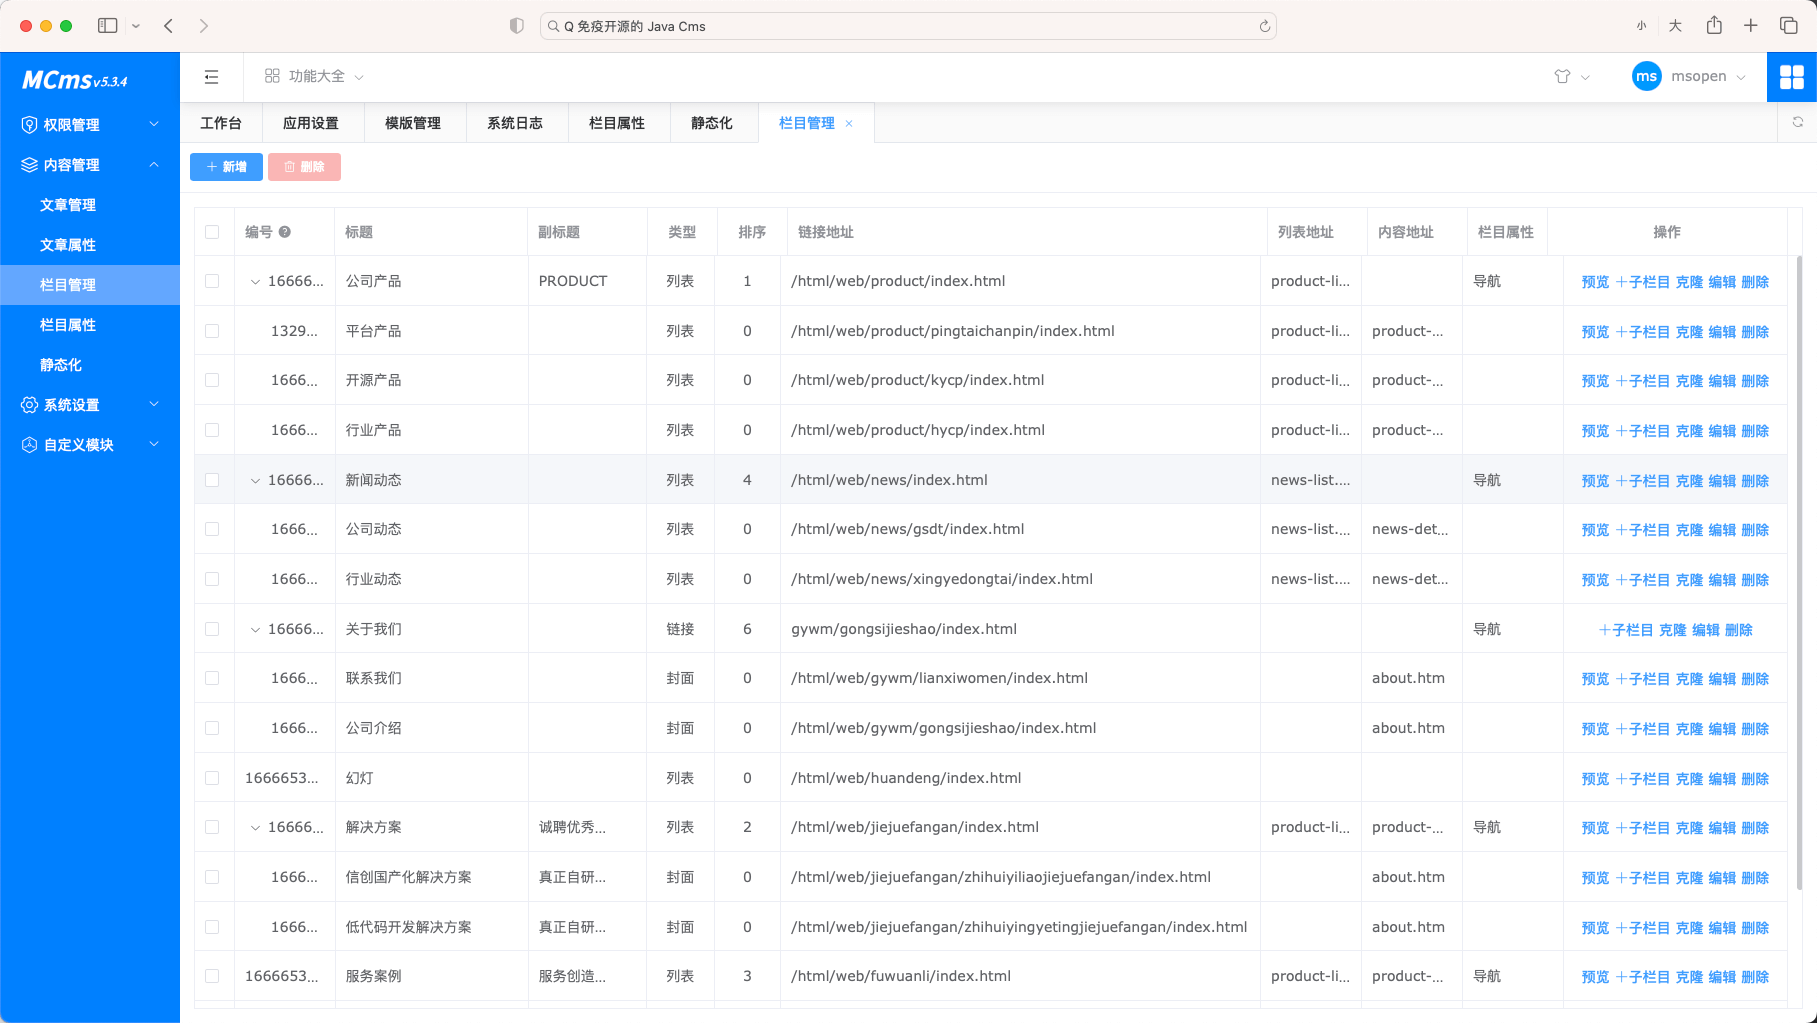Click 预览 link on the 幻灯 row
Viewport: 1817px width, 1023px height.
[1594, 778]
